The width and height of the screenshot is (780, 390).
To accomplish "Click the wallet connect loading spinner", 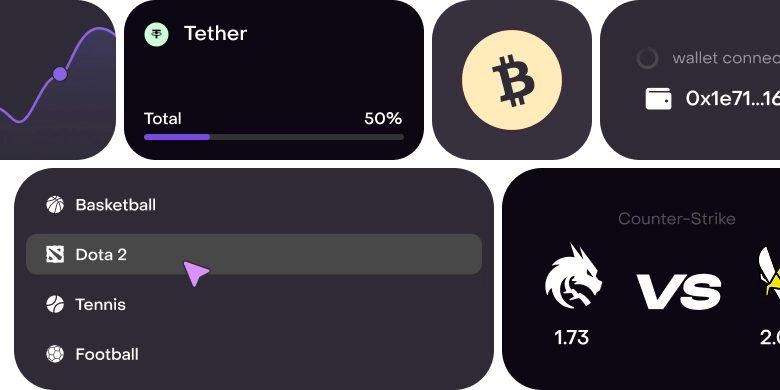I will click(648, 58).
